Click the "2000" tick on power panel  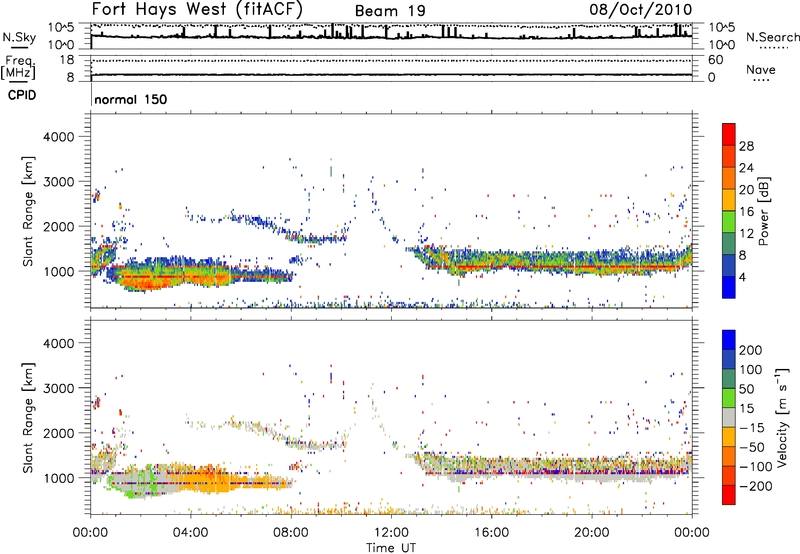[58, 226]
